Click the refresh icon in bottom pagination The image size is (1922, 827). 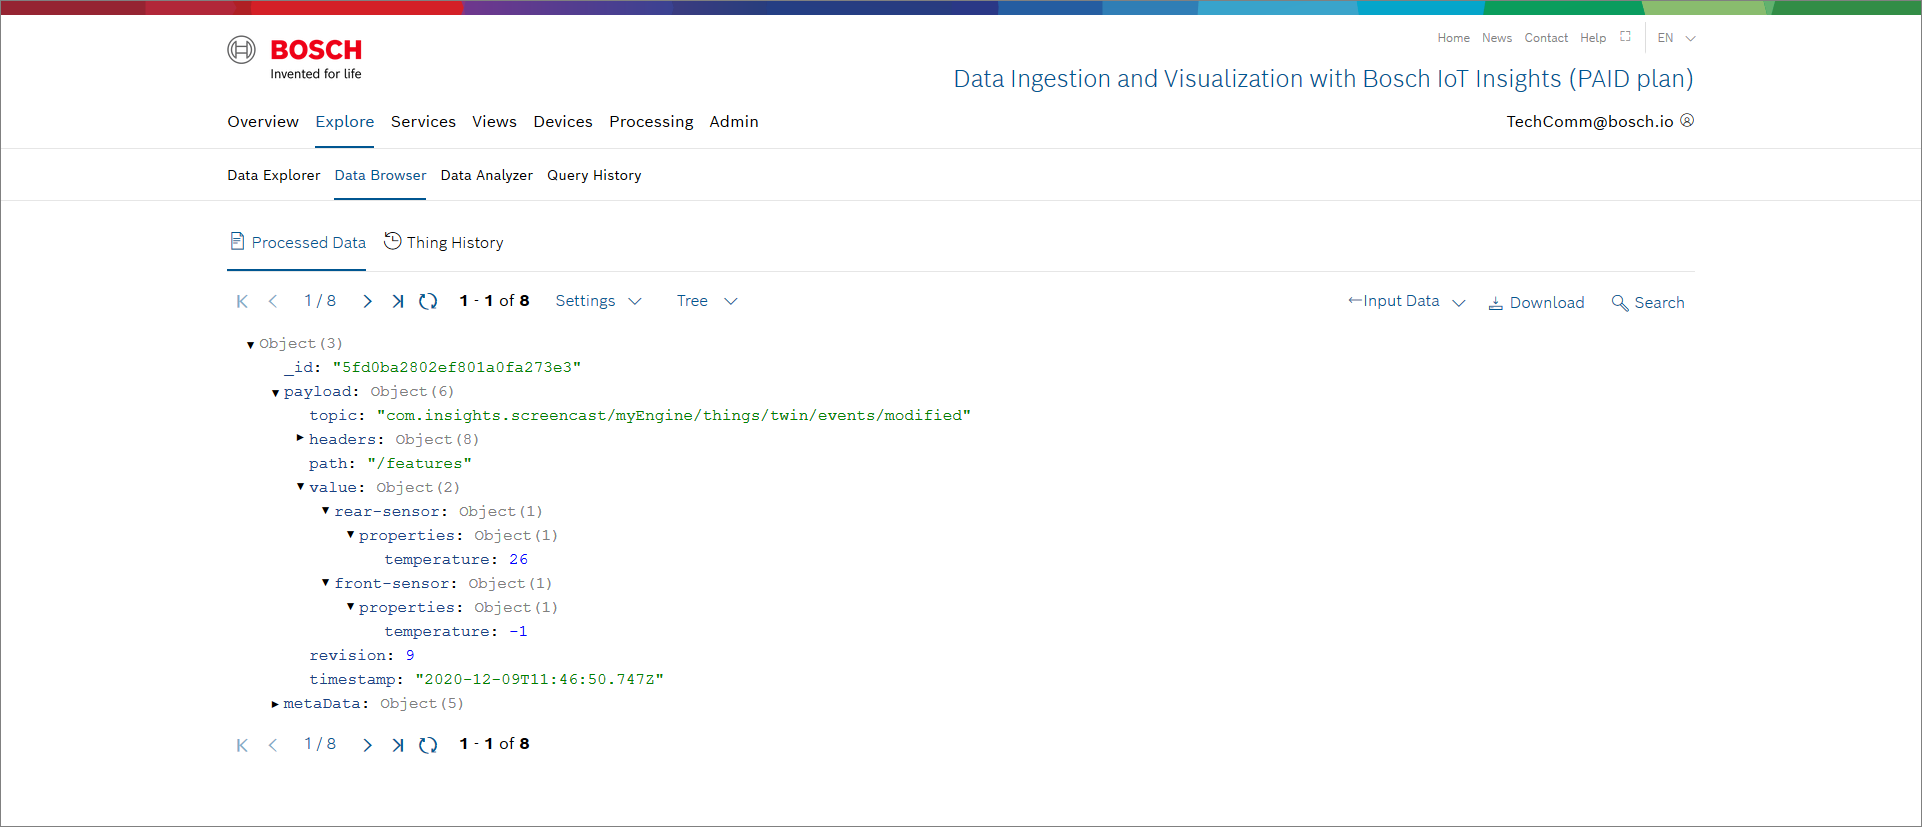click(428, 745)
